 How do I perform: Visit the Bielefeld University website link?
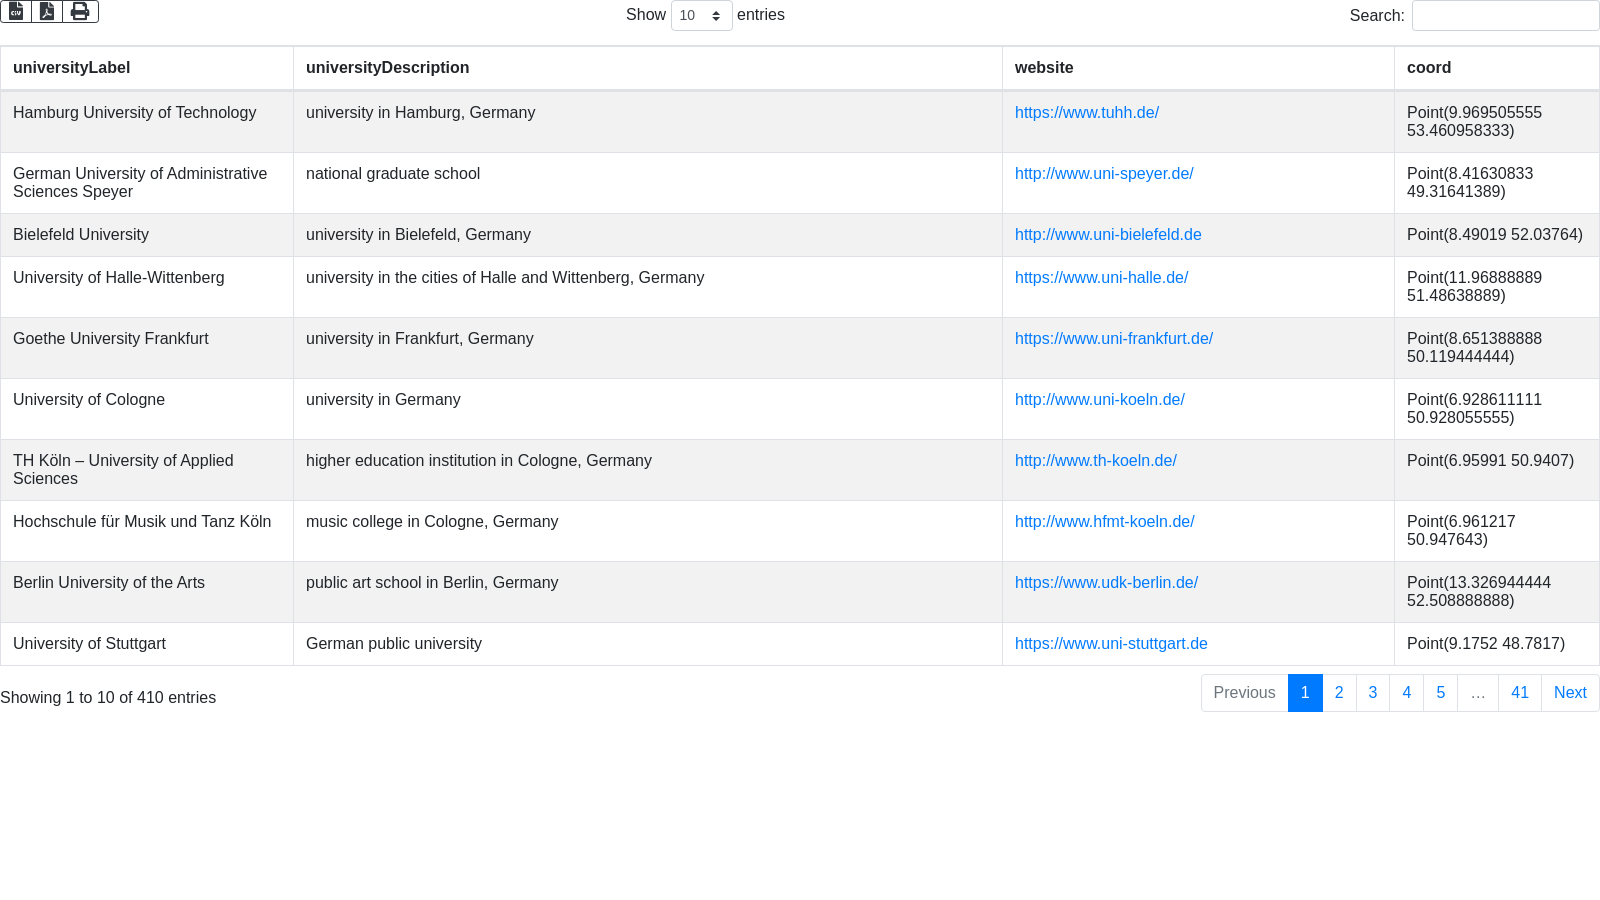click(1108, 235)
